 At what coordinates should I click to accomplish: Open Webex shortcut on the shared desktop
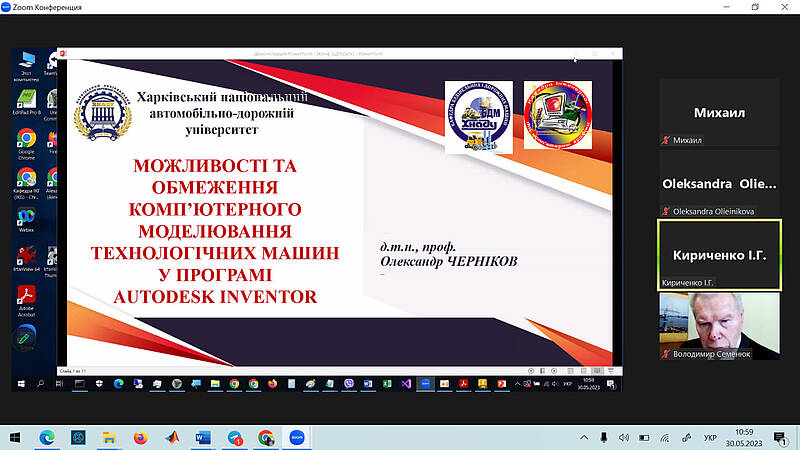(x=26, y=220)
